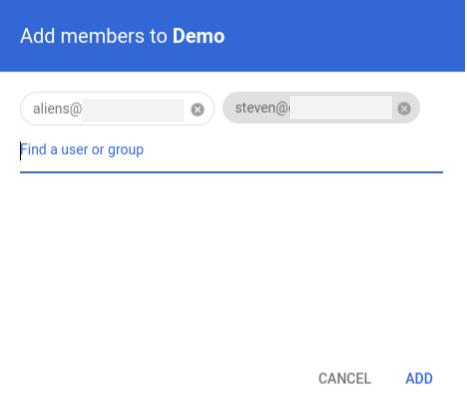Focus the "Find a user or group" field
Viewport: 467px width, 397px height.
(231, 150)
